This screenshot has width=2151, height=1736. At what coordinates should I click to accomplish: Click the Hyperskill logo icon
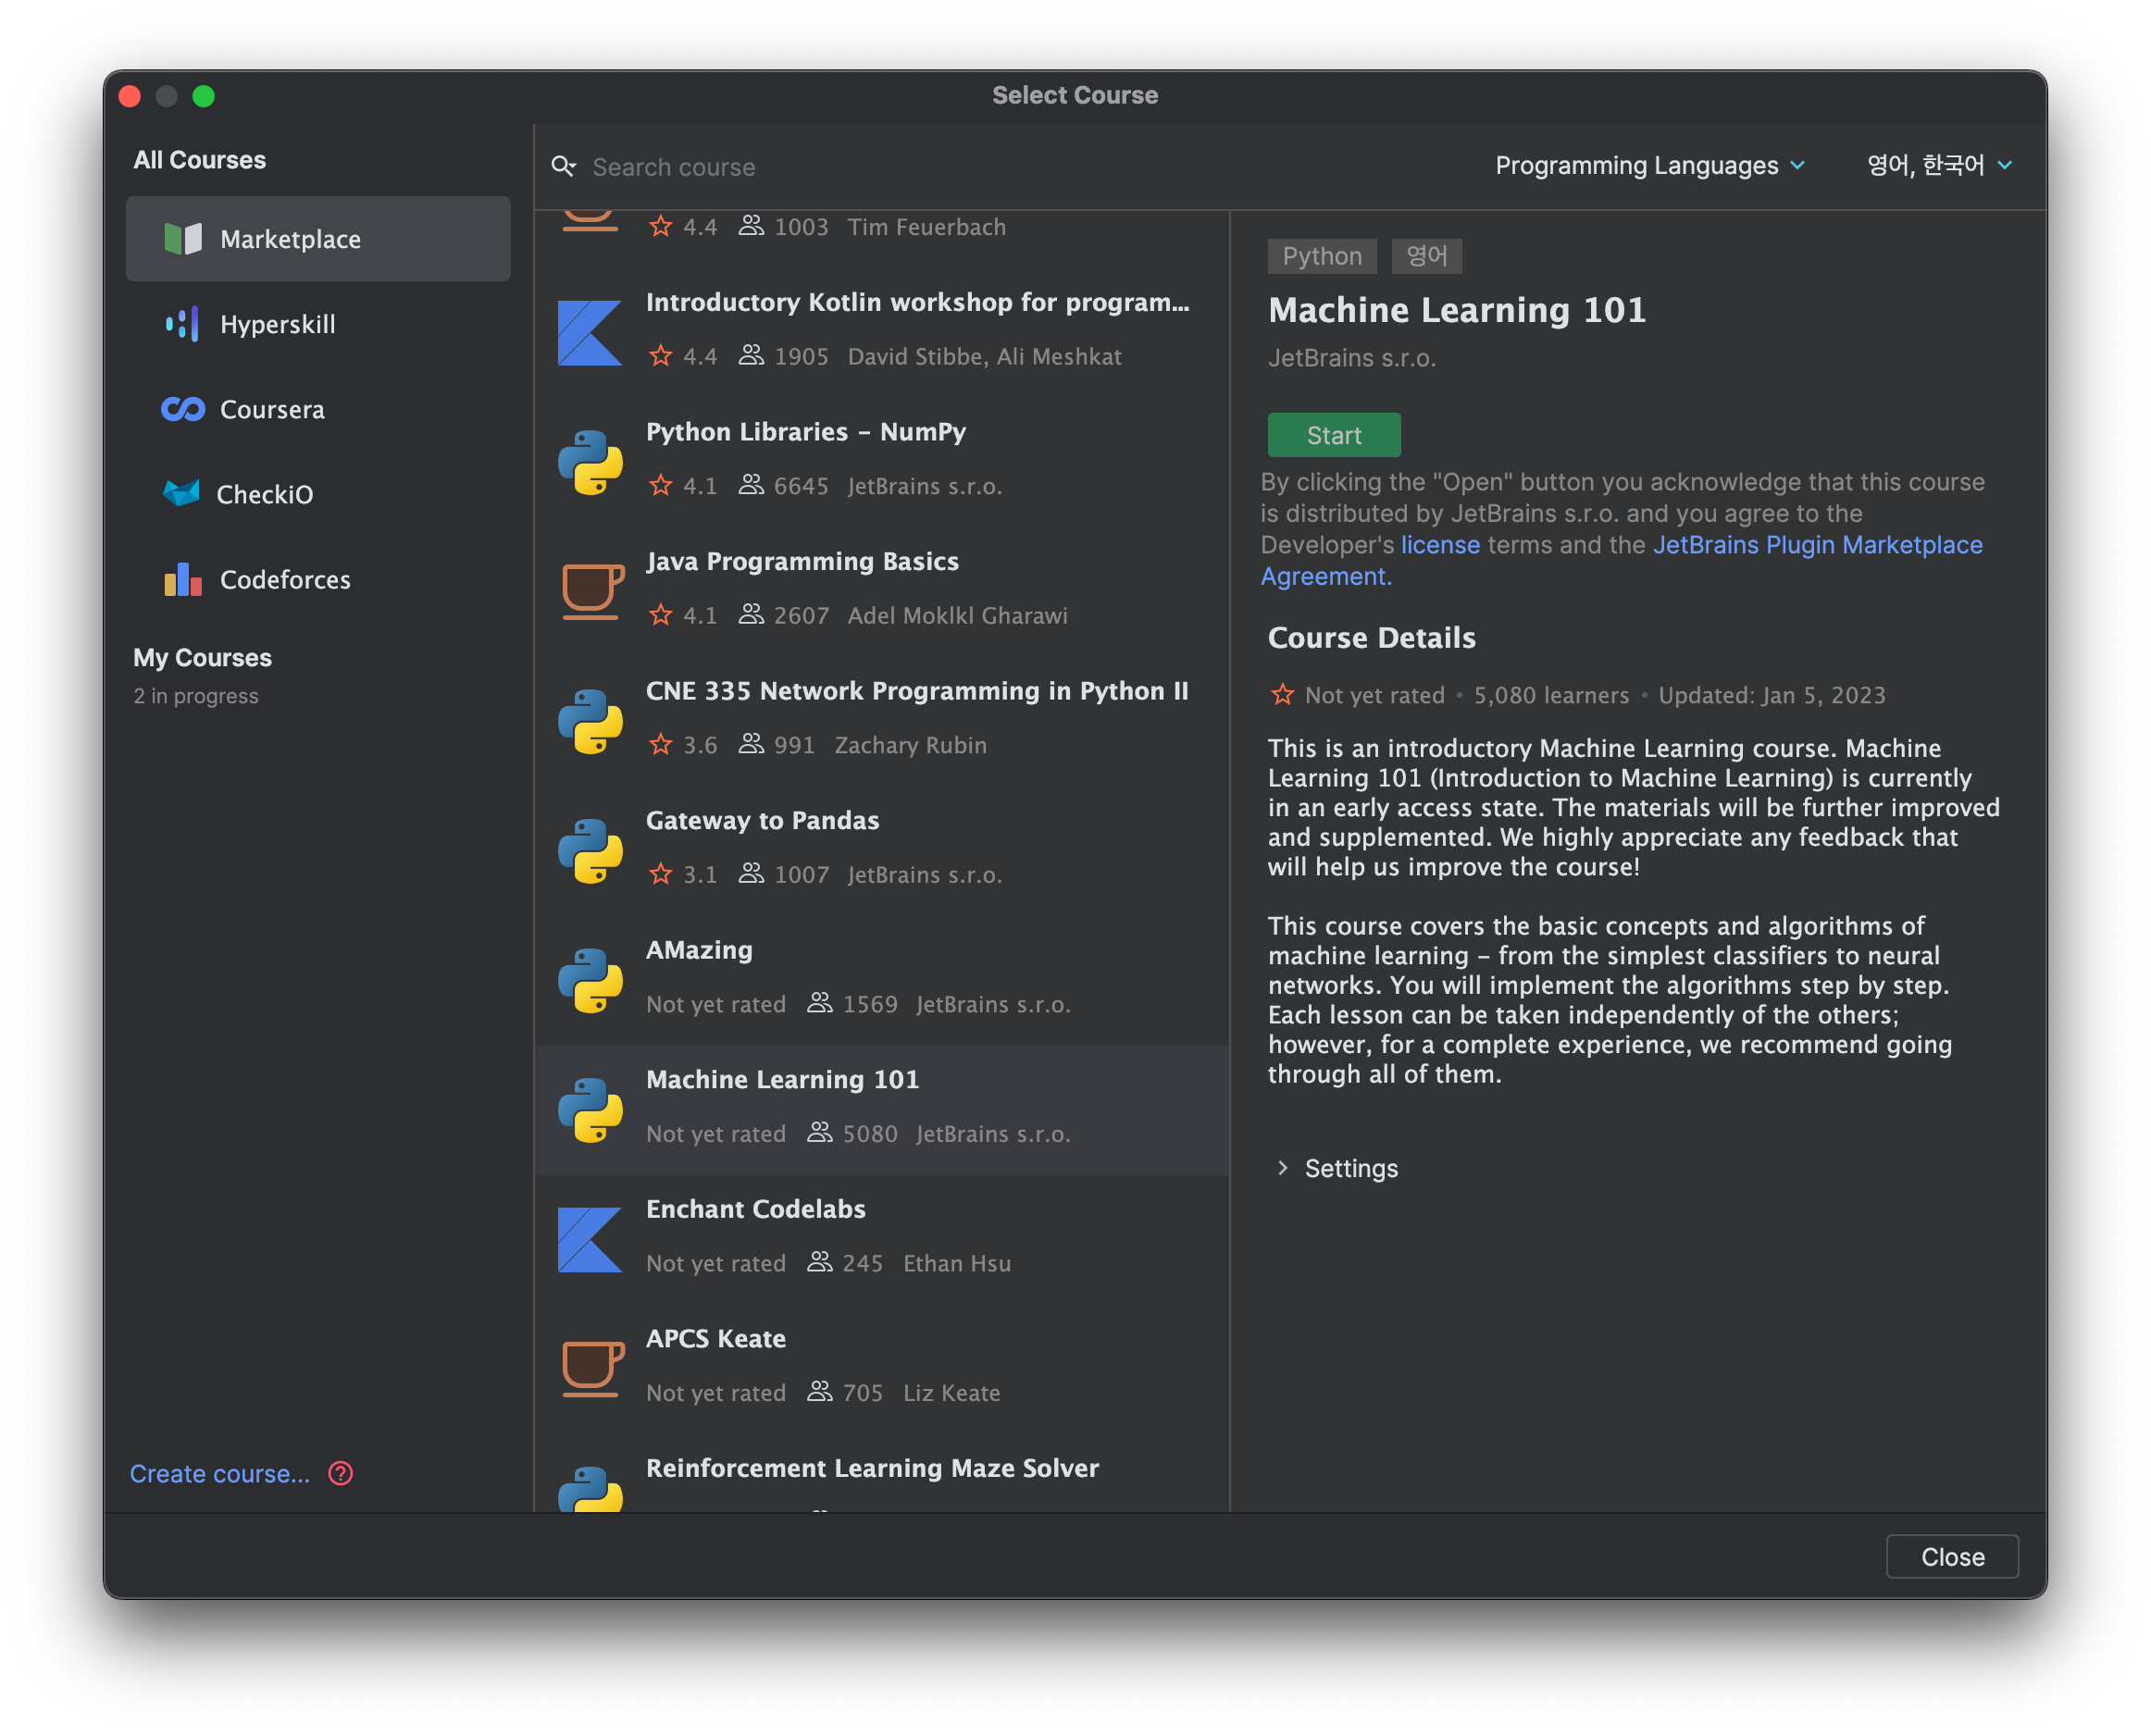(x=182, y=324)
